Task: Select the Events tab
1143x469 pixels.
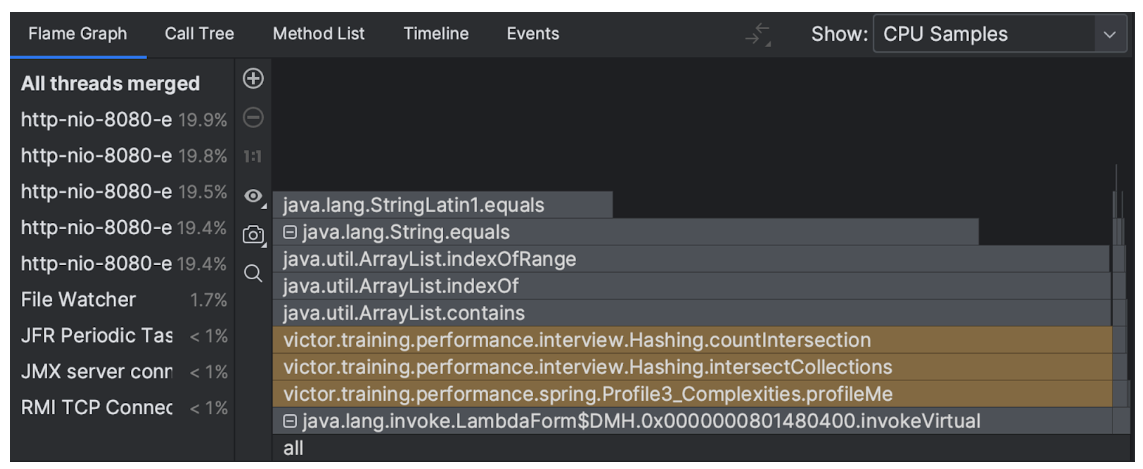Action: coord(533,34)
